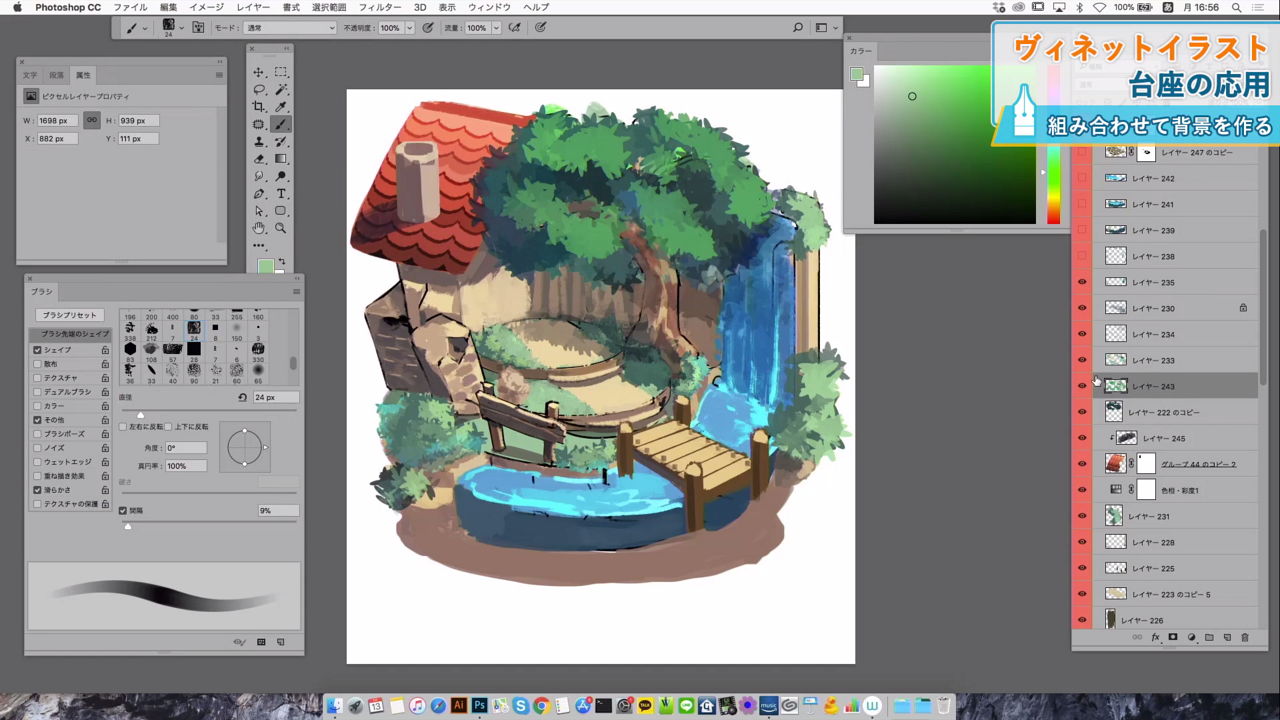Reset brush size with the circular arrow icon
Viewport: 1280px width, 720px height.
pyautogui.click(x=243, y=397)
